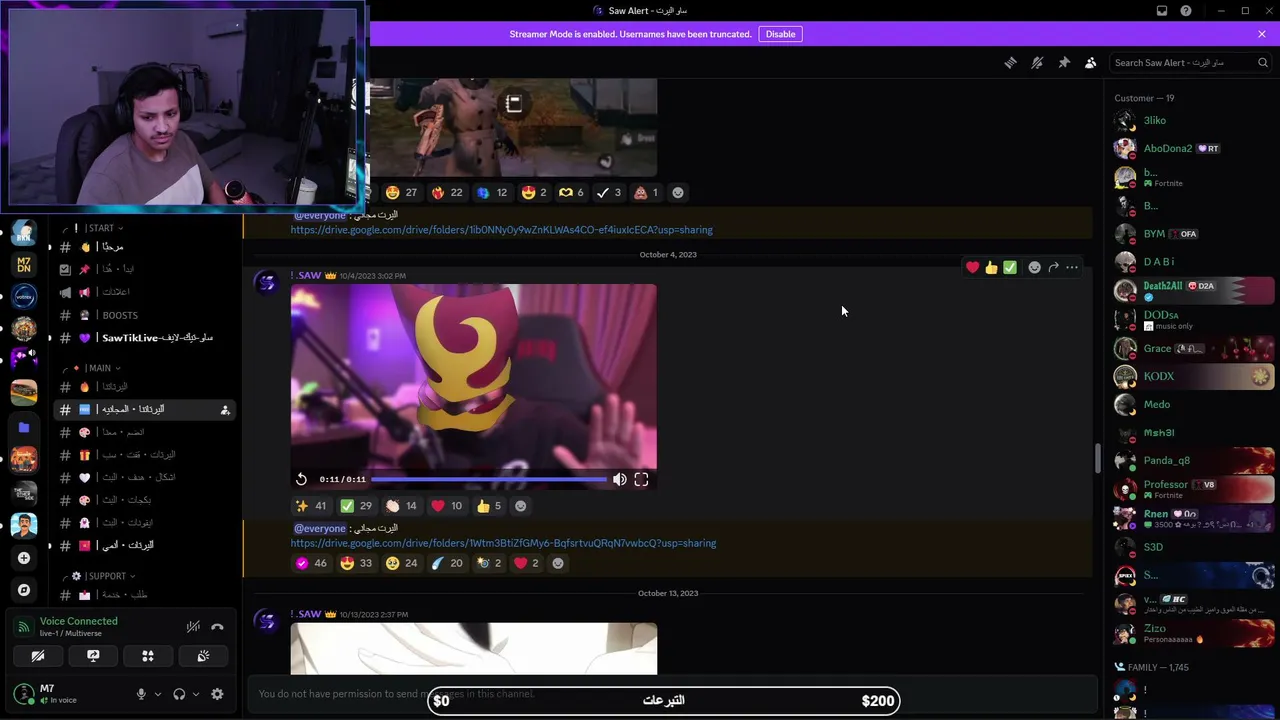Click the invite icon on the selected channel
Image resolution: width=1280 pixels, height=720 pixels.
(x=225, y=410)
